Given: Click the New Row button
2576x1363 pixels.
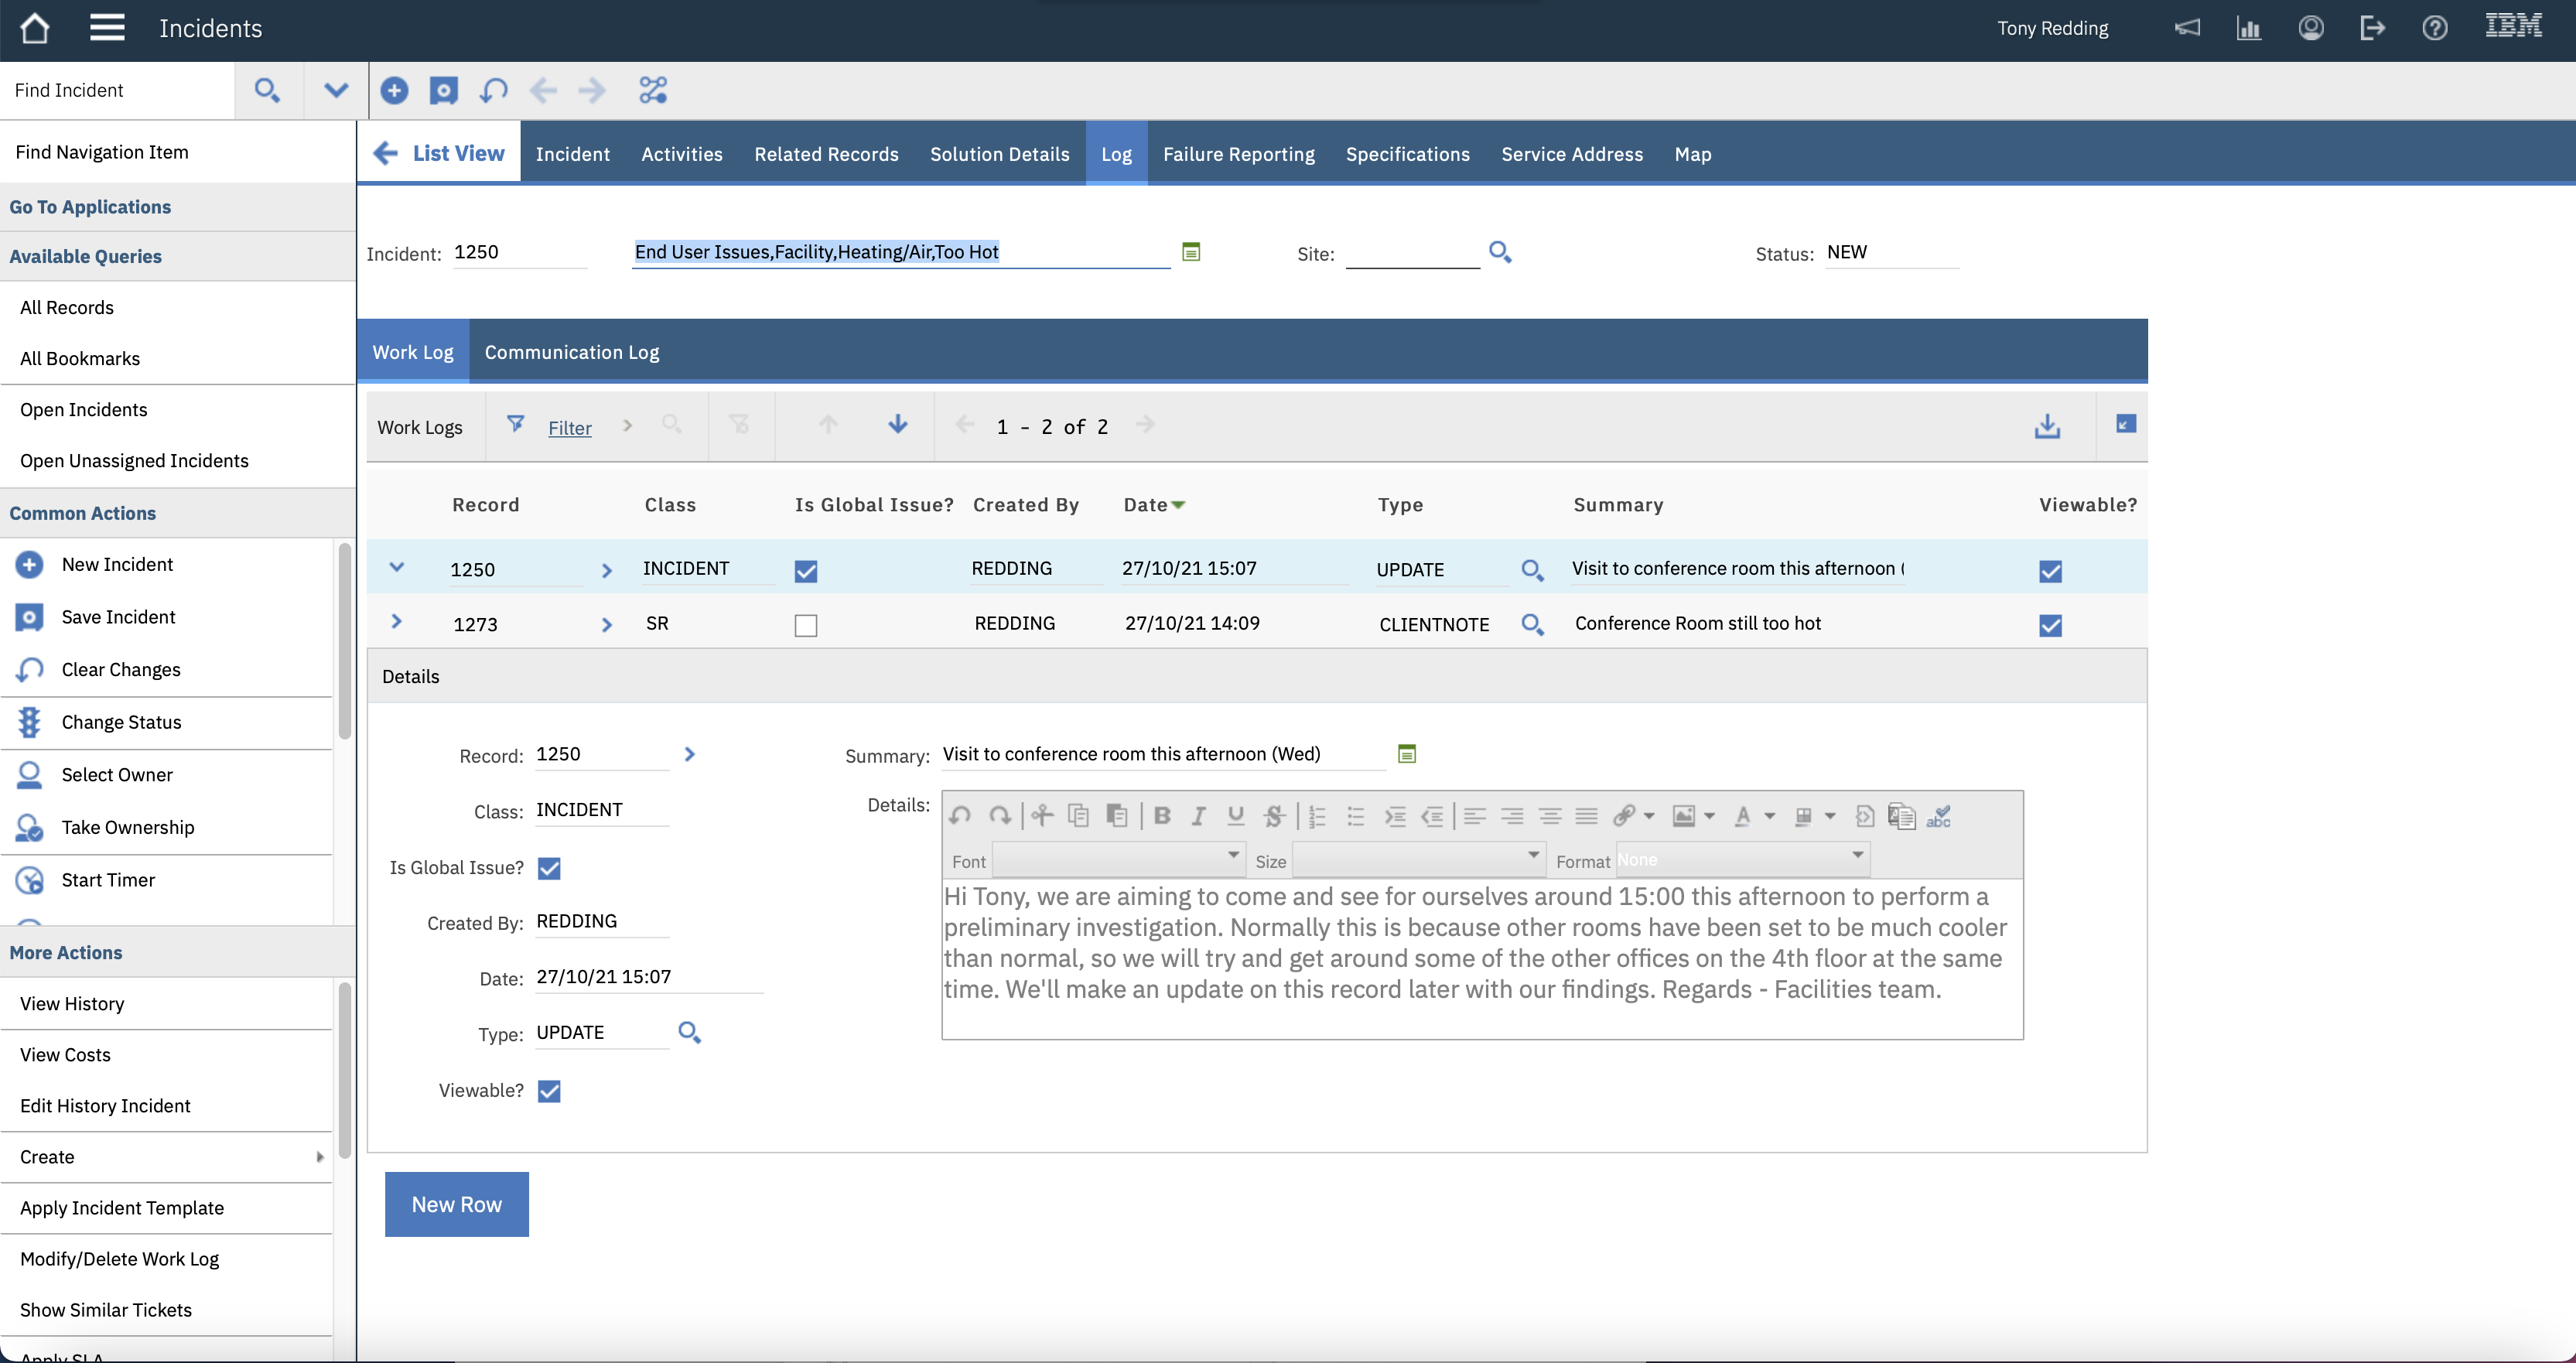Looking at the screenshot, I should [x=456, y=1204].
